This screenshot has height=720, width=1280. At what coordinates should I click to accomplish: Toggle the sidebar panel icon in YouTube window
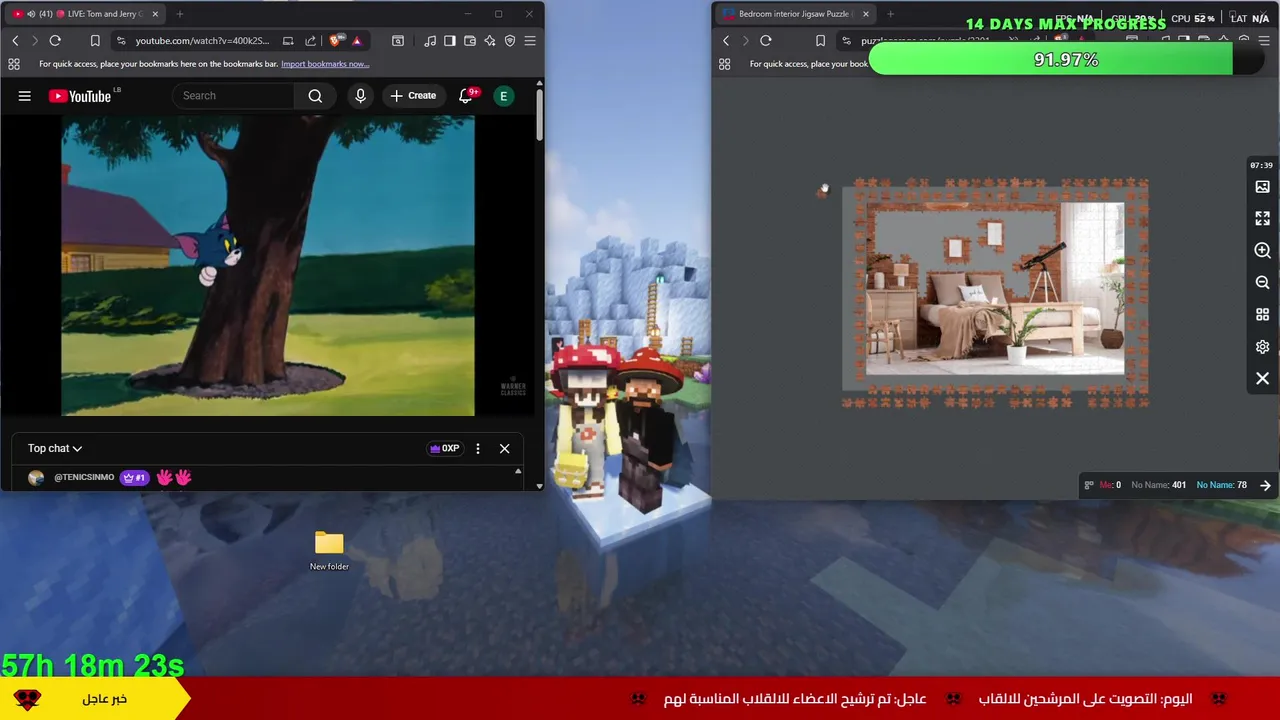(x=450, y=40)
